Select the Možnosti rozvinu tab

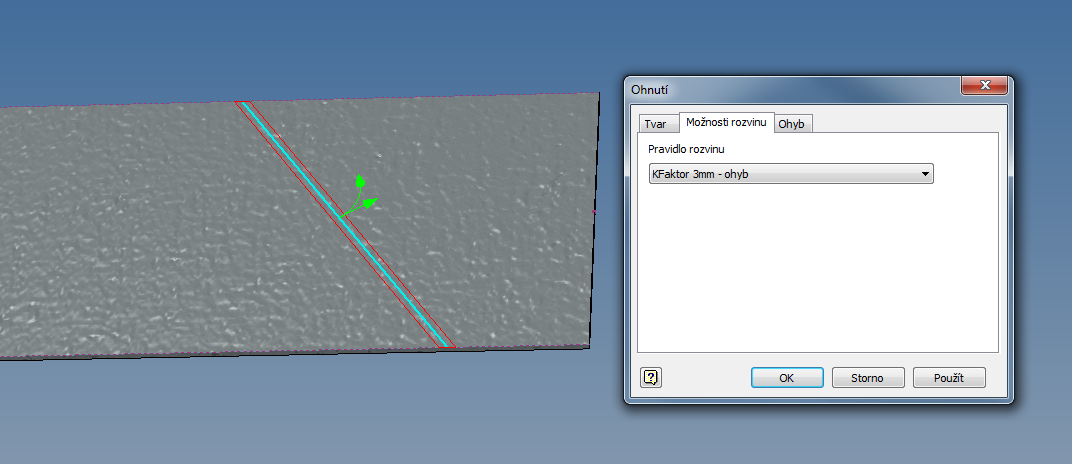point(726,122)
